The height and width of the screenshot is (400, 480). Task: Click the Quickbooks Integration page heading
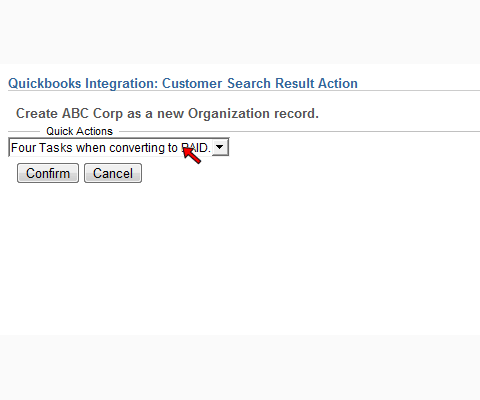pyautogui.click(x=183, y=83)
